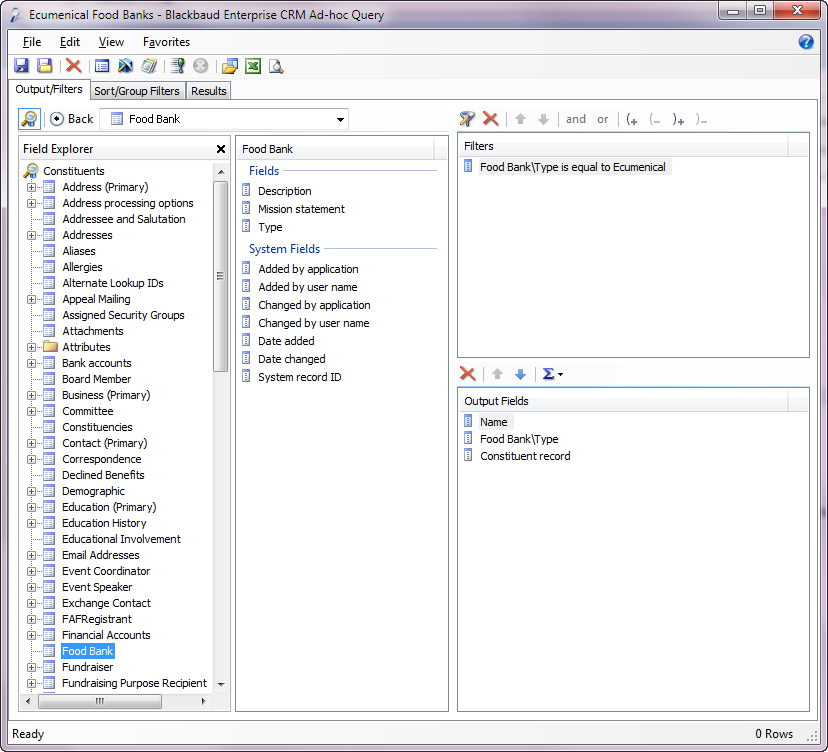The height and width of the screenshot is (752, 828).
Task: Select the Food Bank tree item
Action: pos(87,651)
